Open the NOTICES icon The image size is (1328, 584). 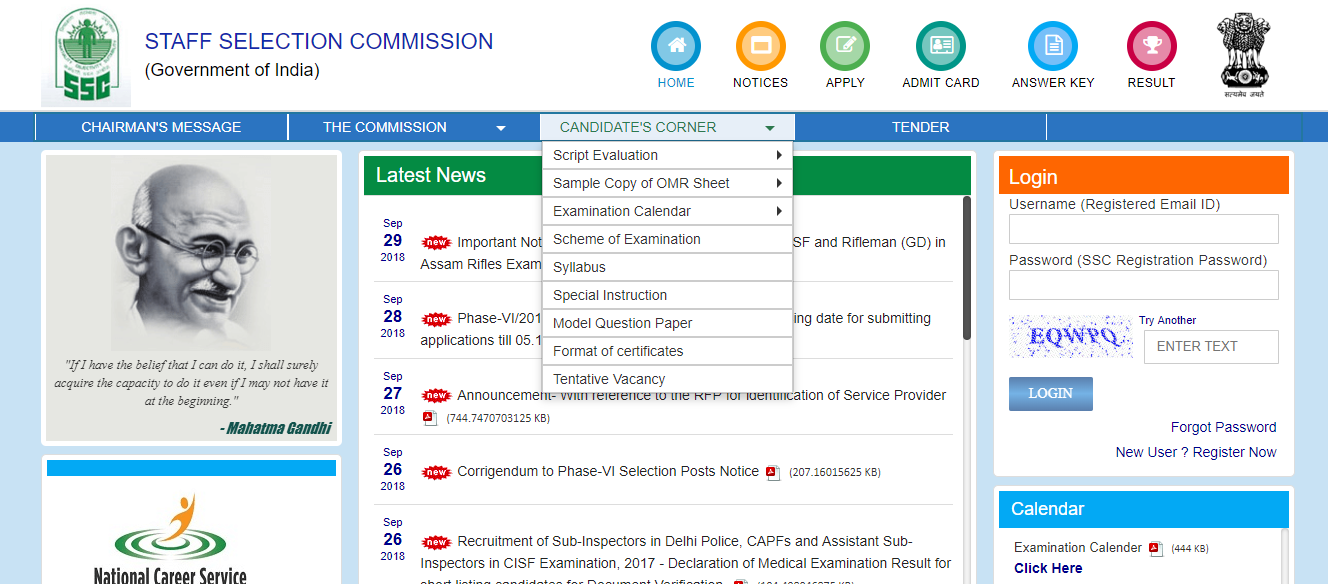tap(760, 46)
